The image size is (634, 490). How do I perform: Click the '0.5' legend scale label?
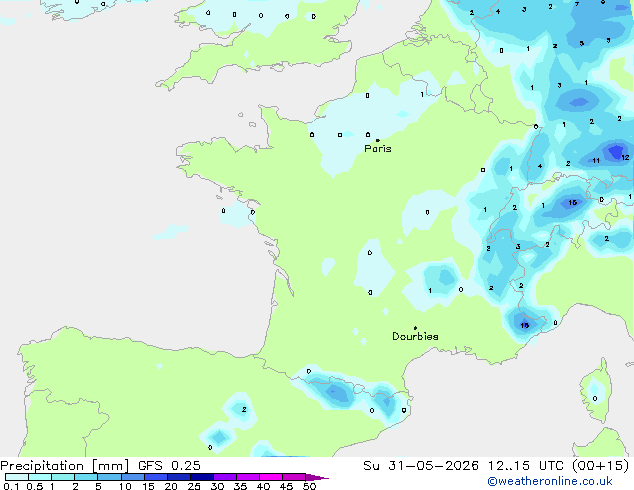[34, 486]
